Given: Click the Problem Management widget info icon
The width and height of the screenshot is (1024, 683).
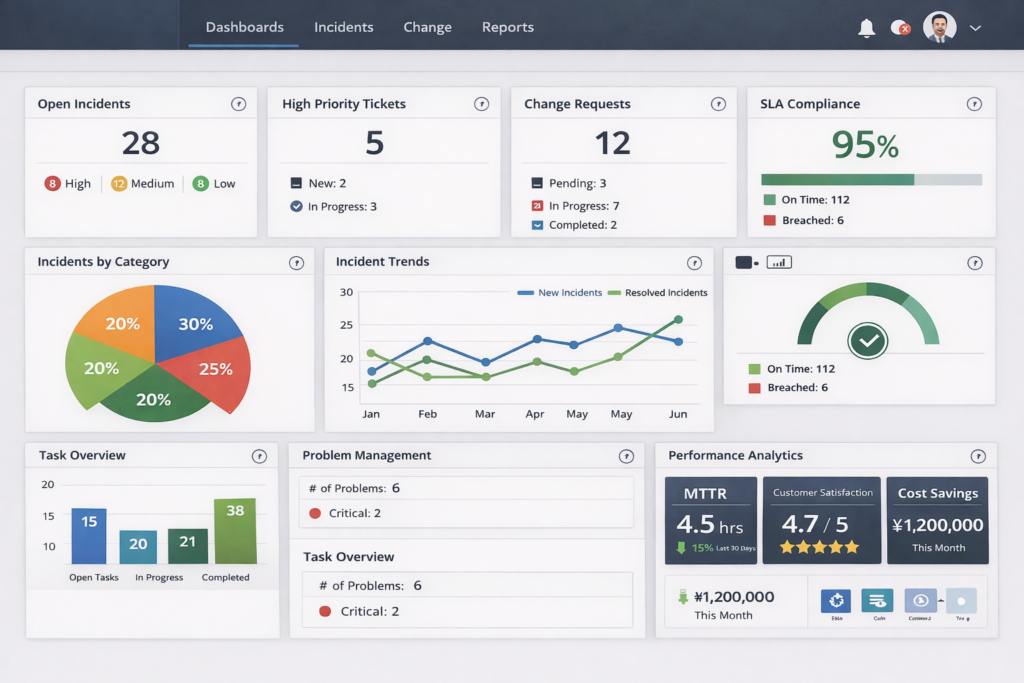Looking at the screenshot, I should 626,457.
